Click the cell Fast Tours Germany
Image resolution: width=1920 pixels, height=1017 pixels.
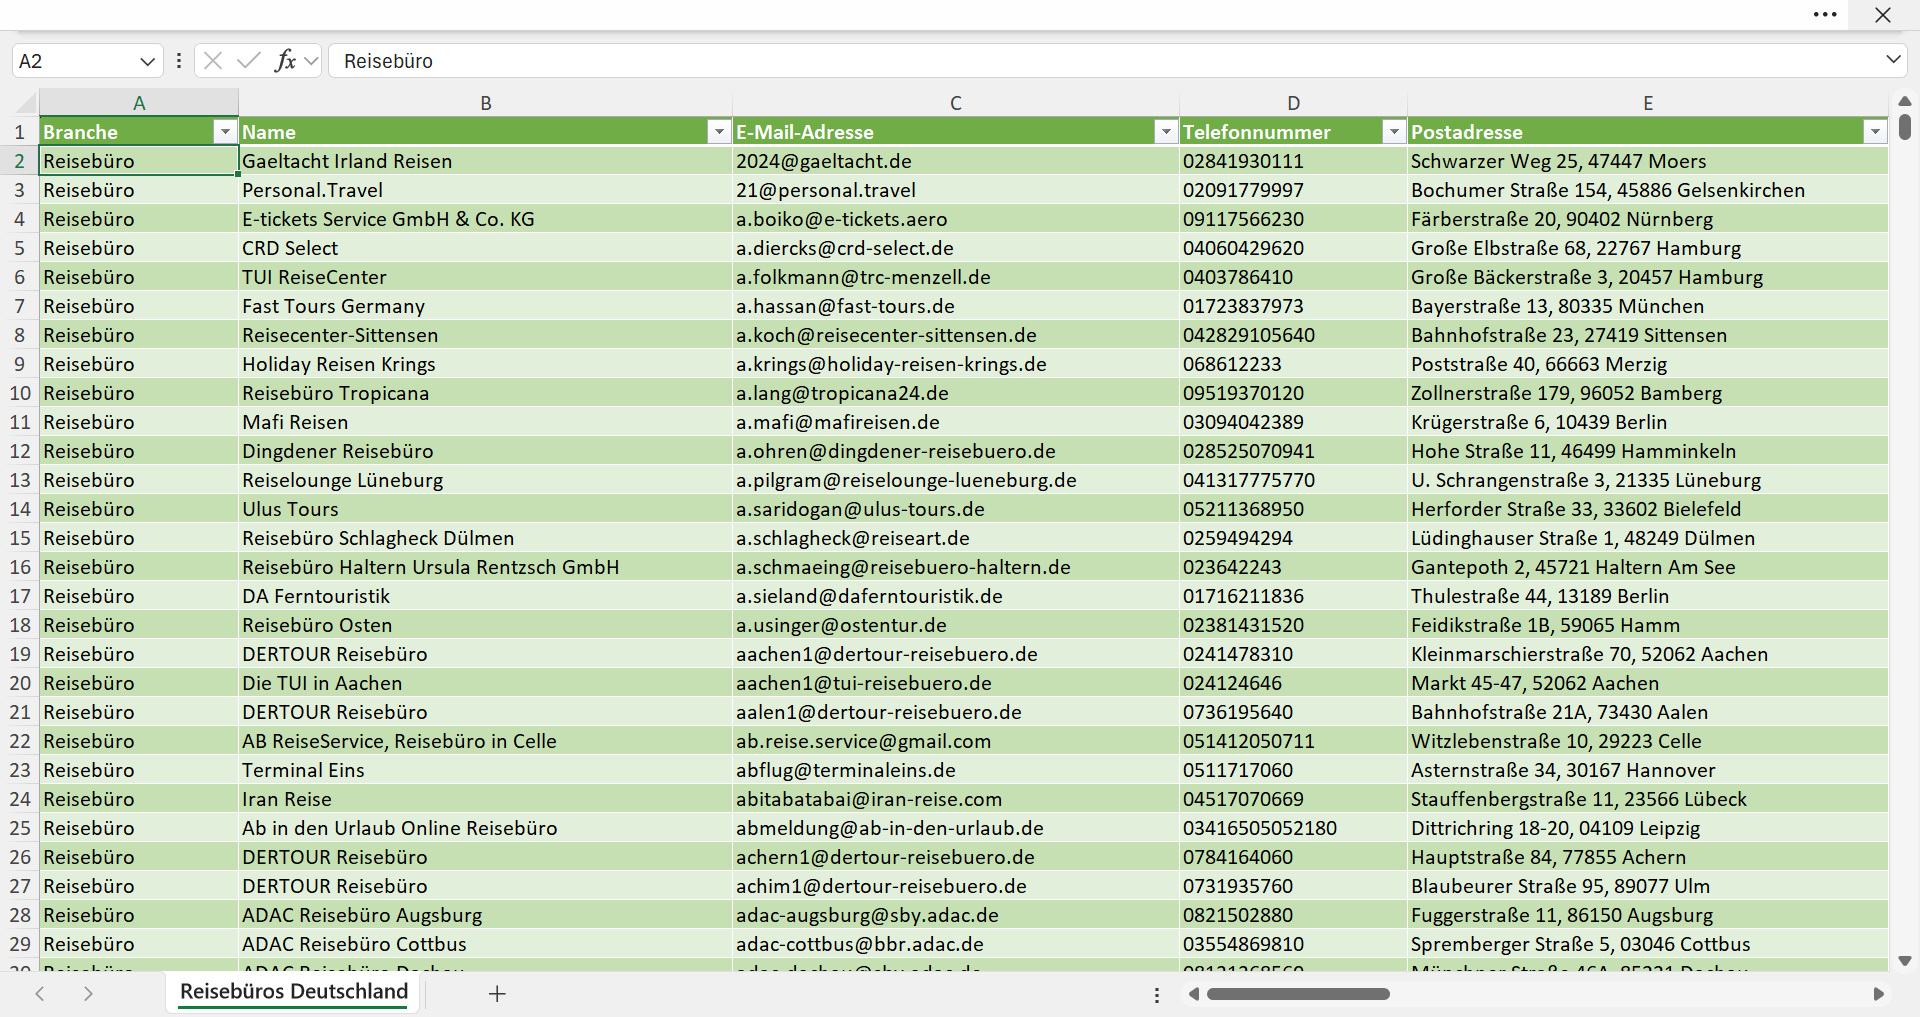486,306
